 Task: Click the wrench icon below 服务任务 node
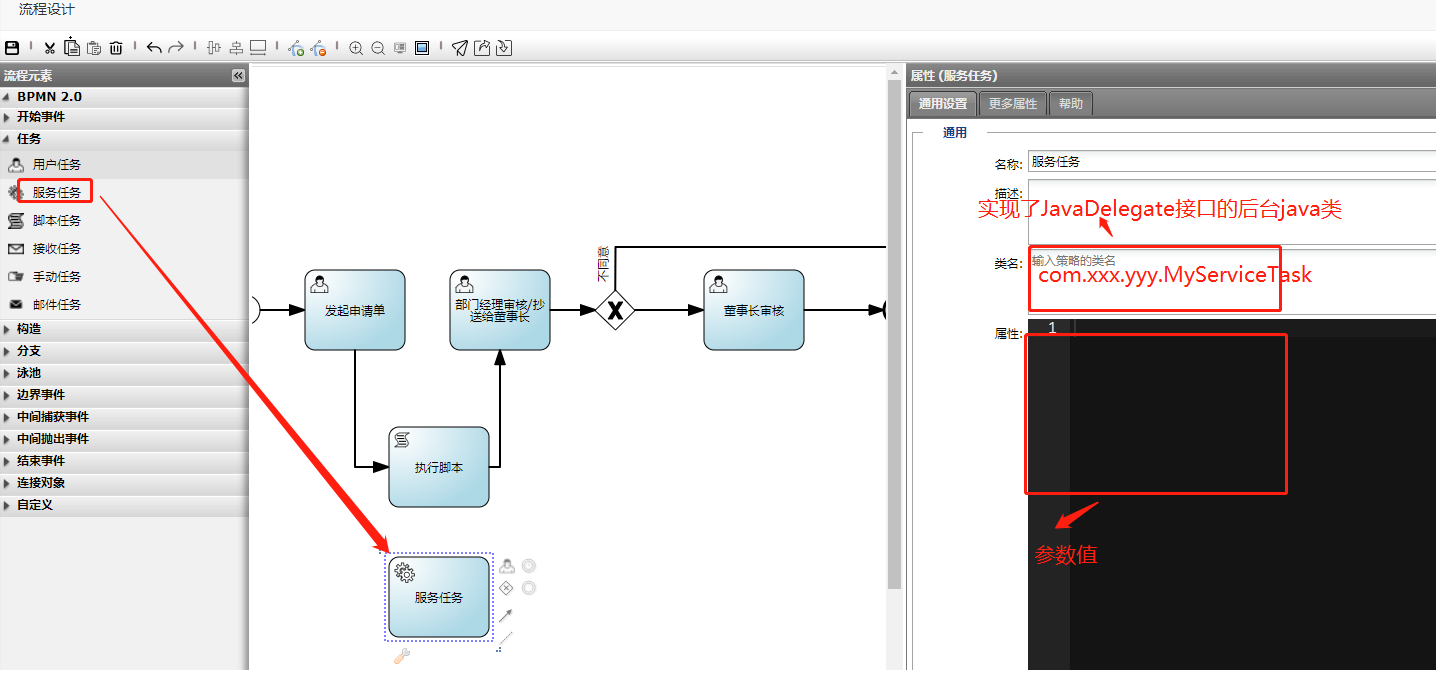[x=401, y=656]
